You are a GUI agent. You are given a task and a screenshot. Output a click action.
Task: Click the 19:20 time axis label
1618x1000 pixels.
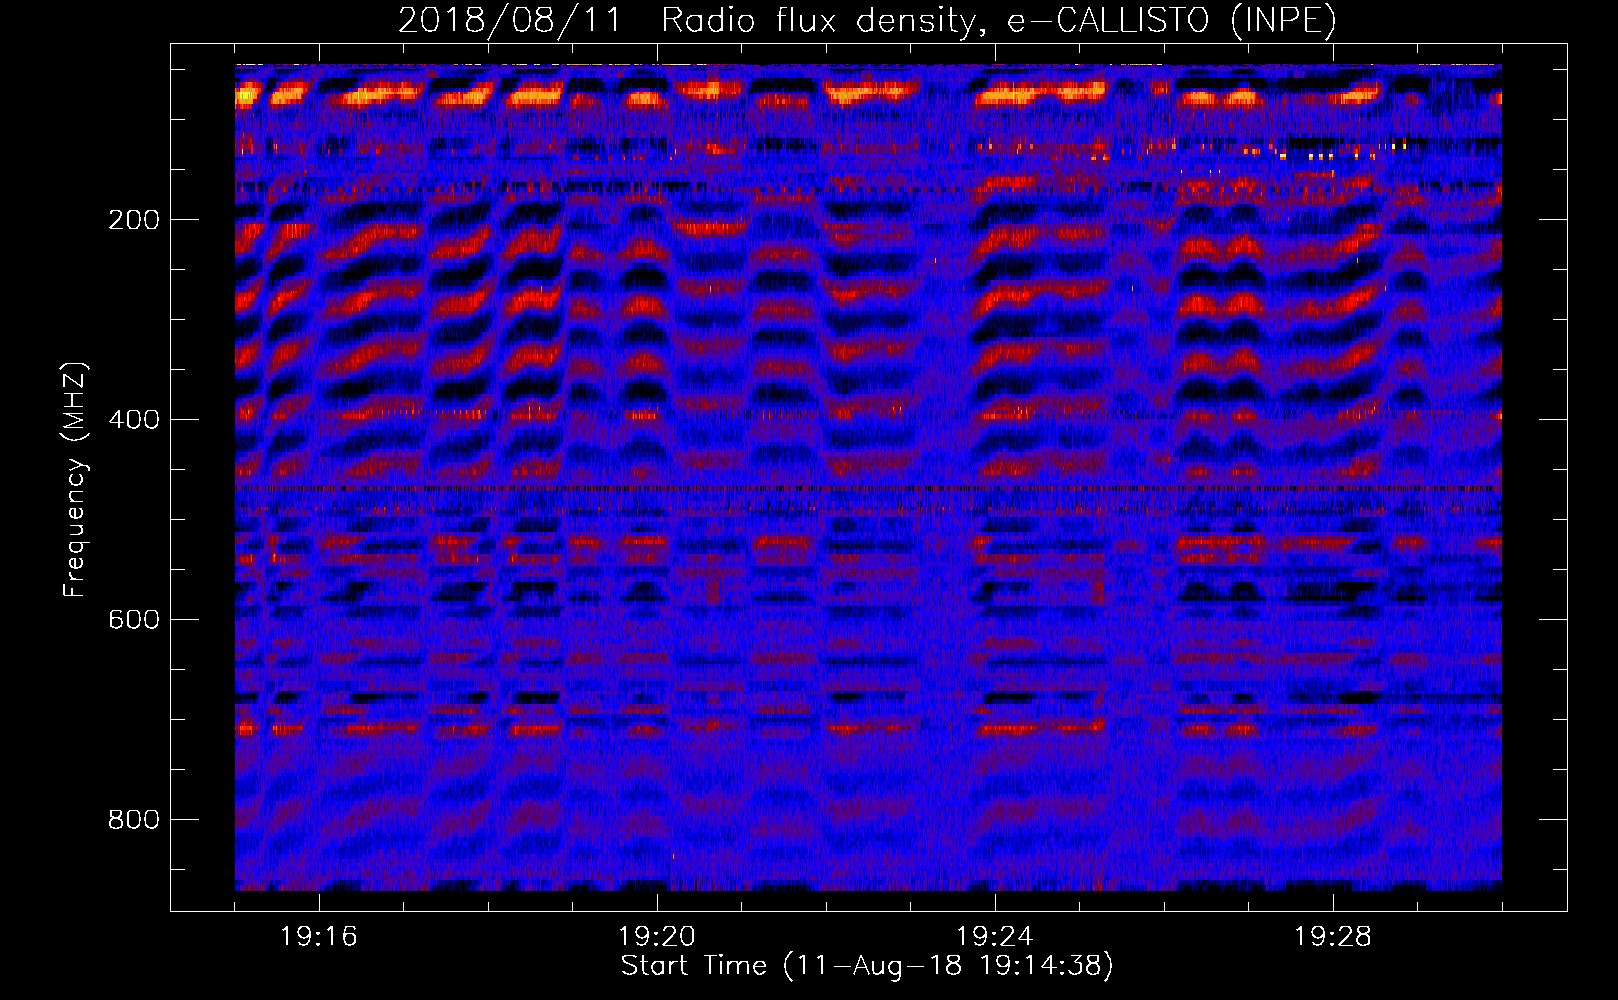pyautogui.click(x=657, y=937)
